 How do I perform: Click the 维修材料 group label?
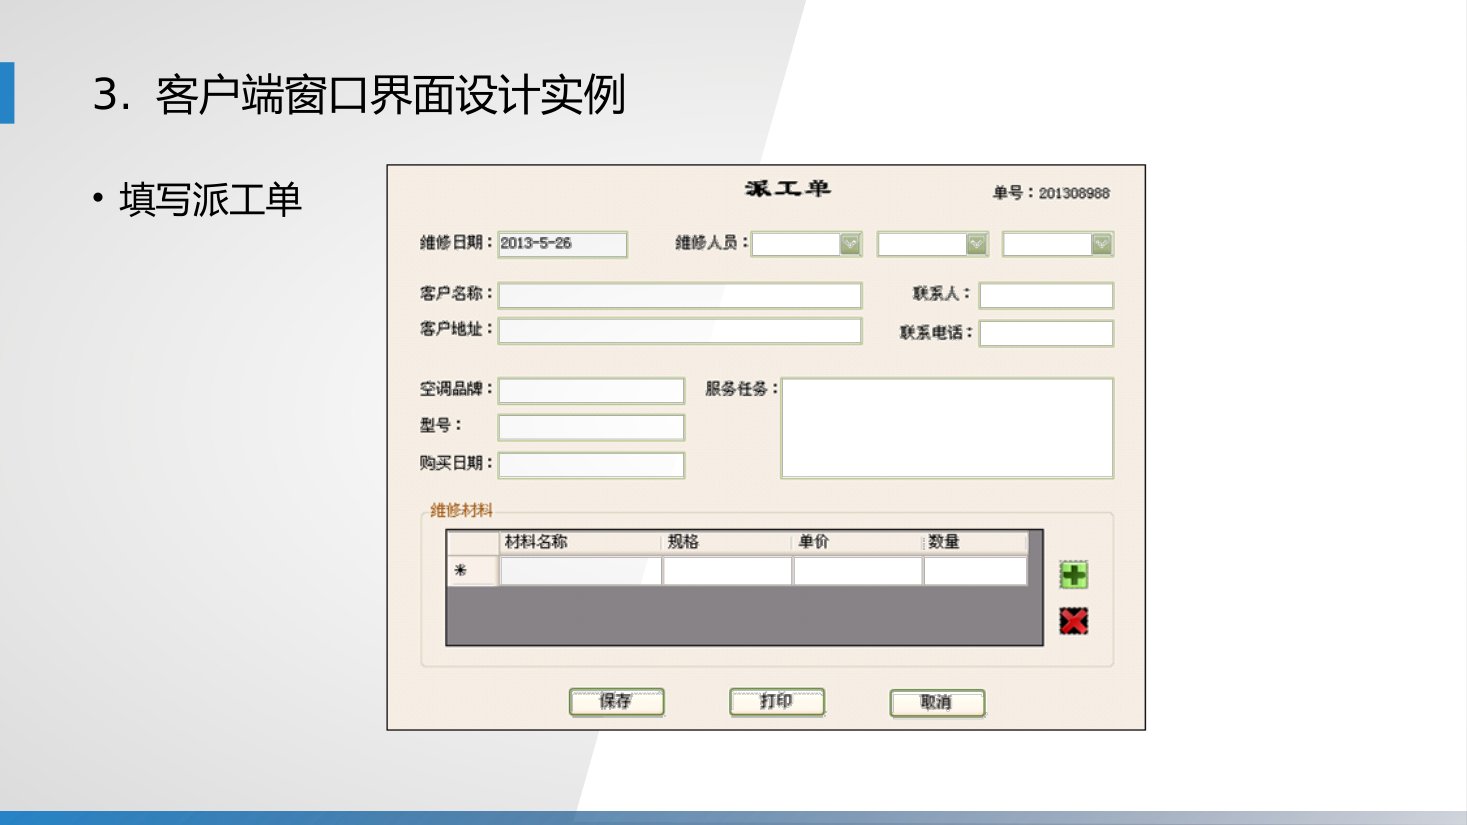click(461, 510)
